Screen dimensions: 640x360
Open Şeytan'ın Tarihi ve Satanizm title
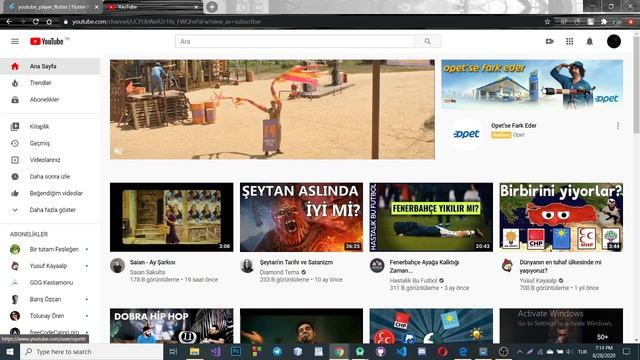point(296,262)
